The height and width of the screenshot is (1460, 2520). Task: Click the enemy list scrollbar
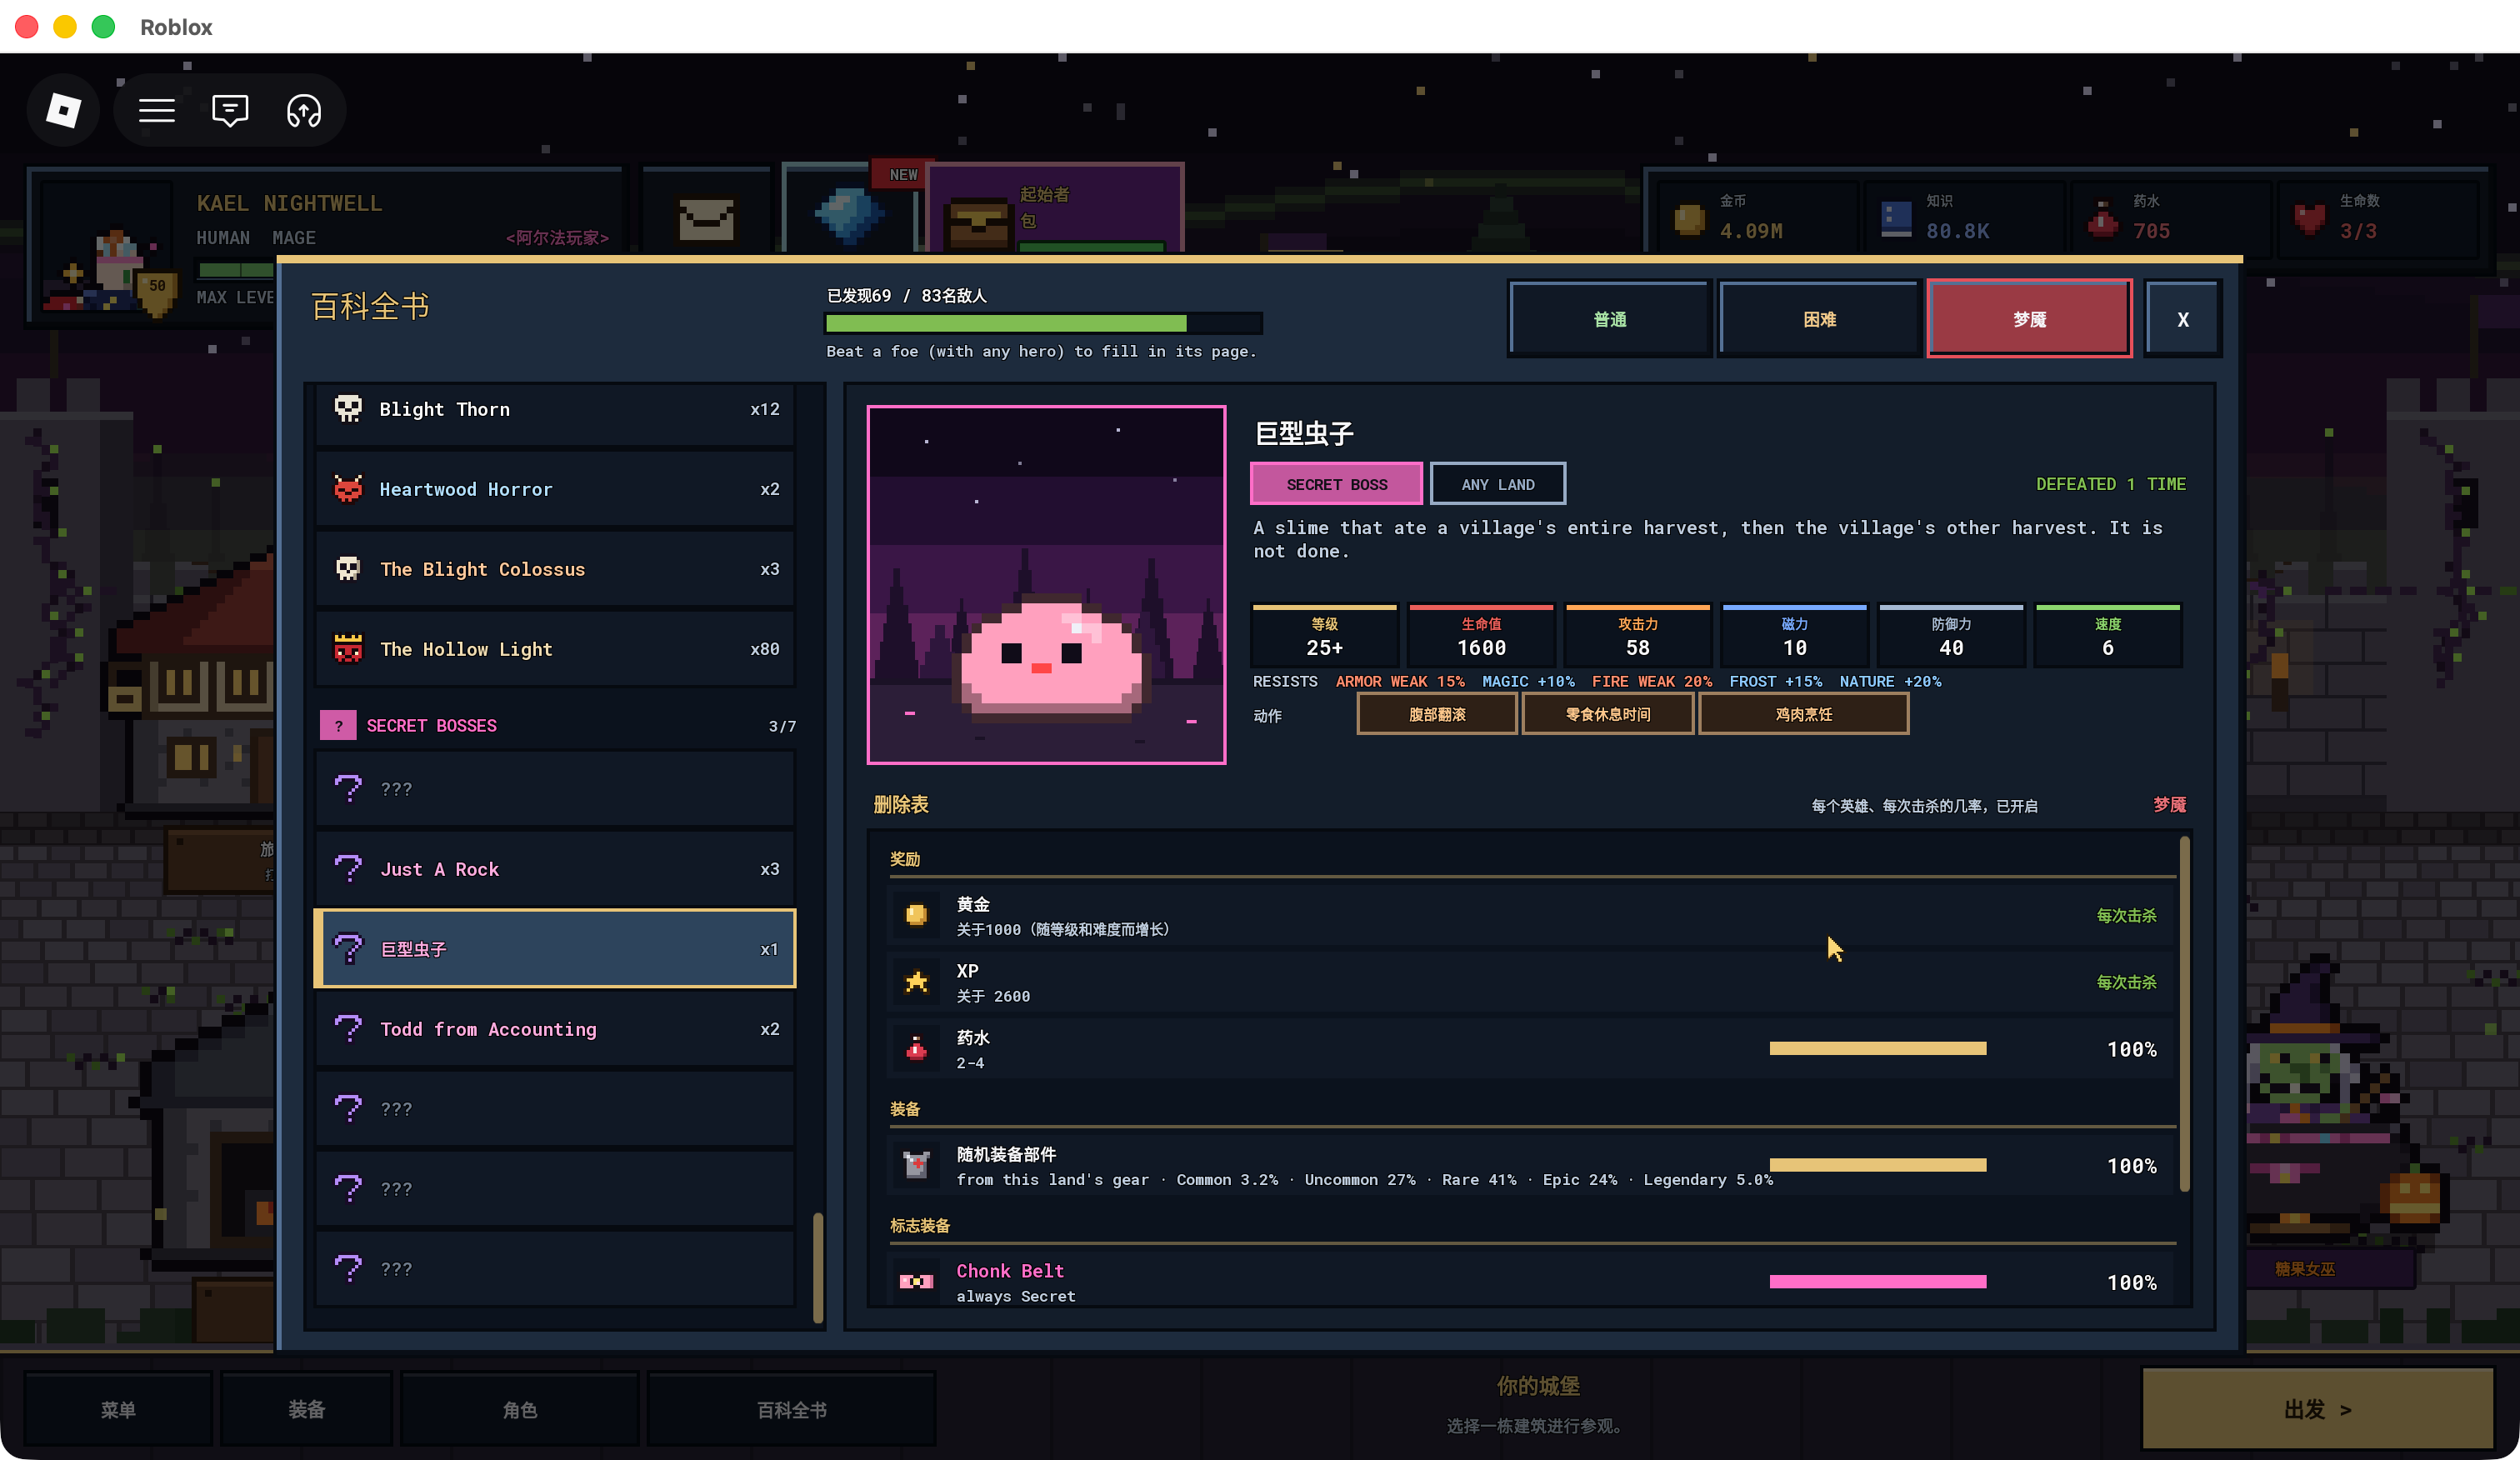(818, 1267)
